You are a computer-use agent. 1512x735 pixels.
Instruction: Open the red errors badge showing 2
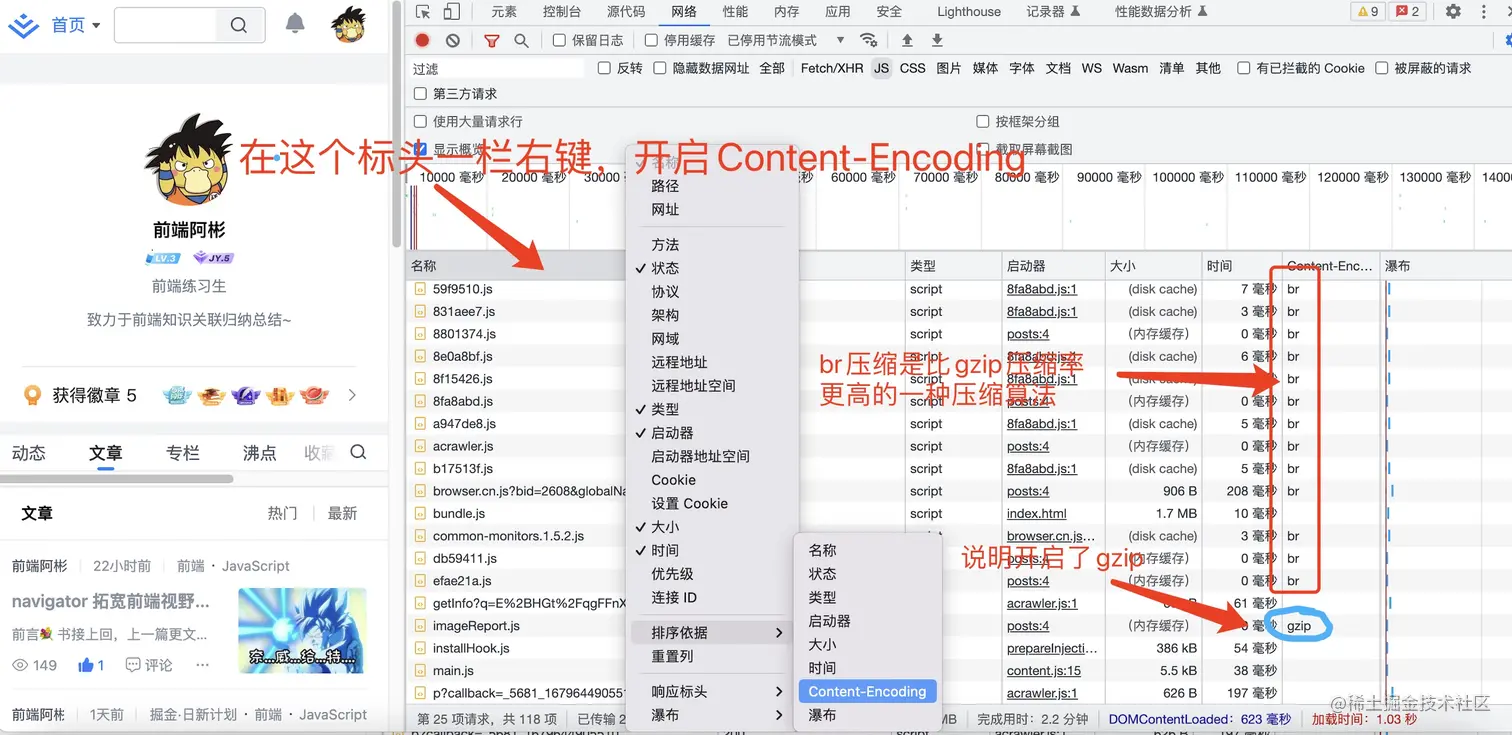[x=1407, y=12]
